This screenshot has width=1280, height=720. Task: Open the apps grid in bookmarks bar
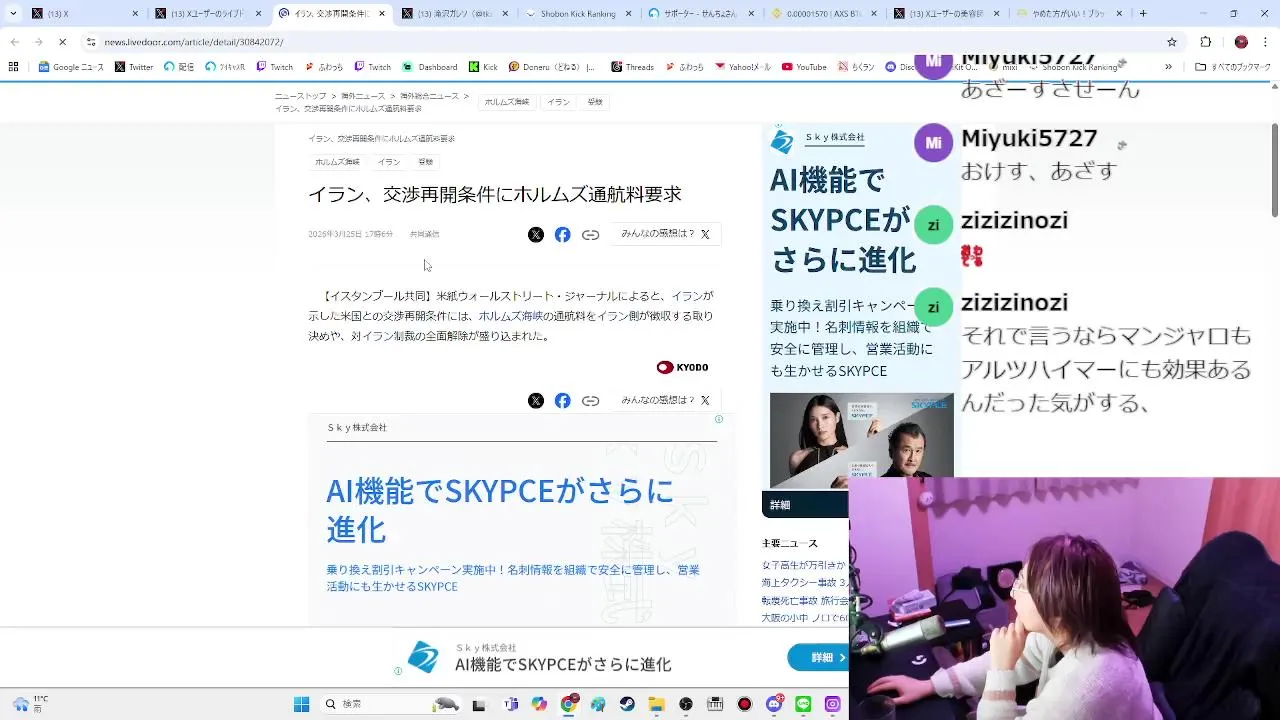(x=13, y=67)
